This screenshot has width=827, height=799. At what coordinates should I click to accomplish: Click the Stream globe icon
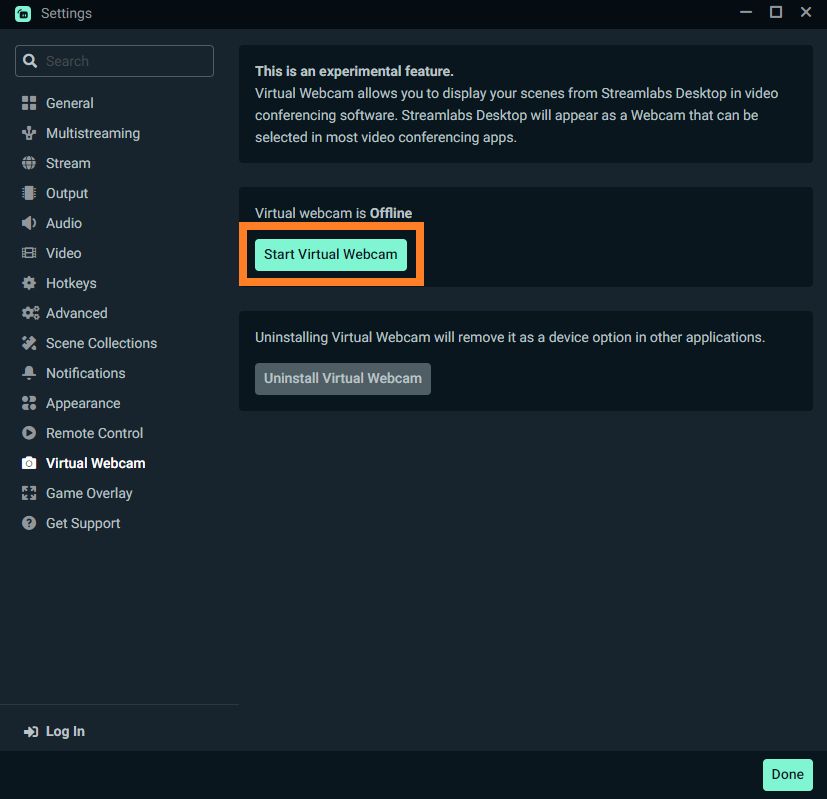(x=29, y=163)
